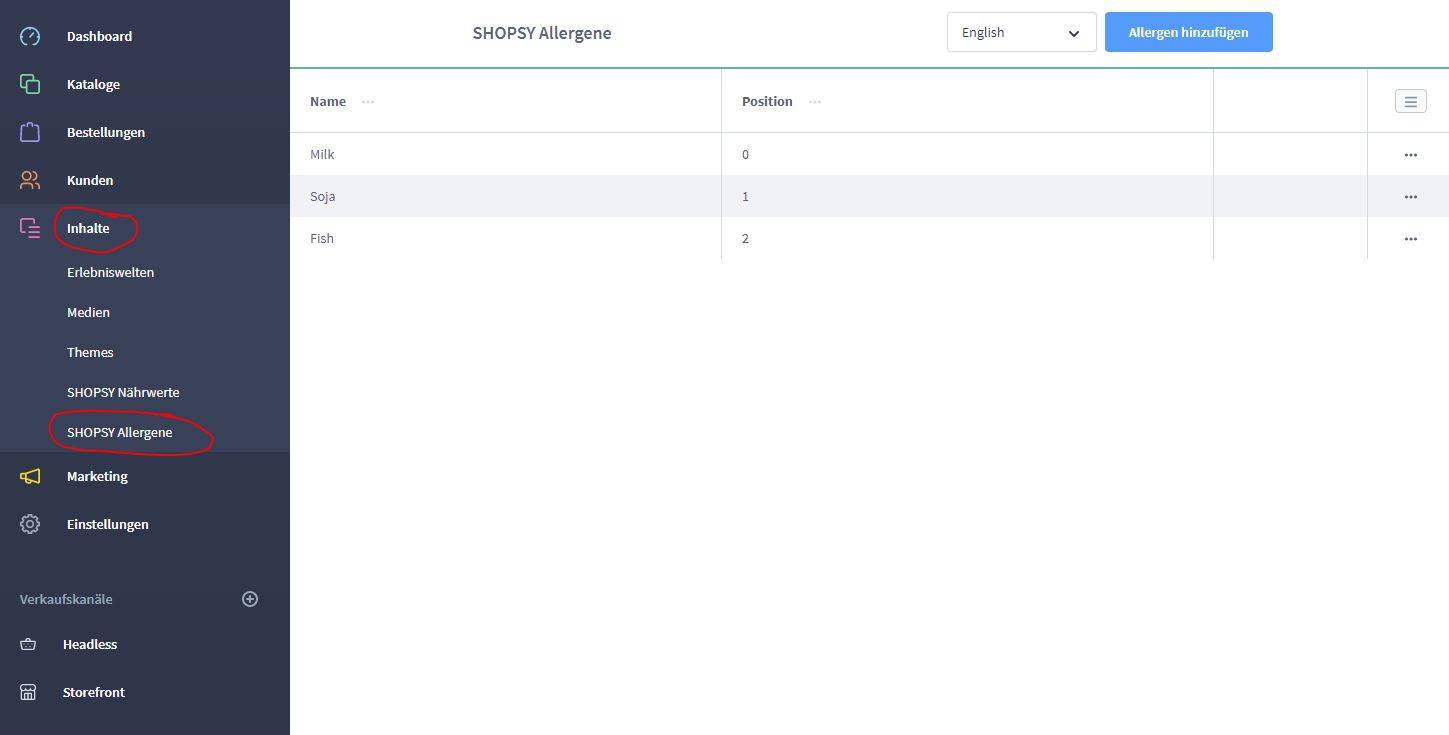Collapse the Inhalte menu
This screenshot has width=1449, height=735.
pyautogui.click(x=88, y=228)
